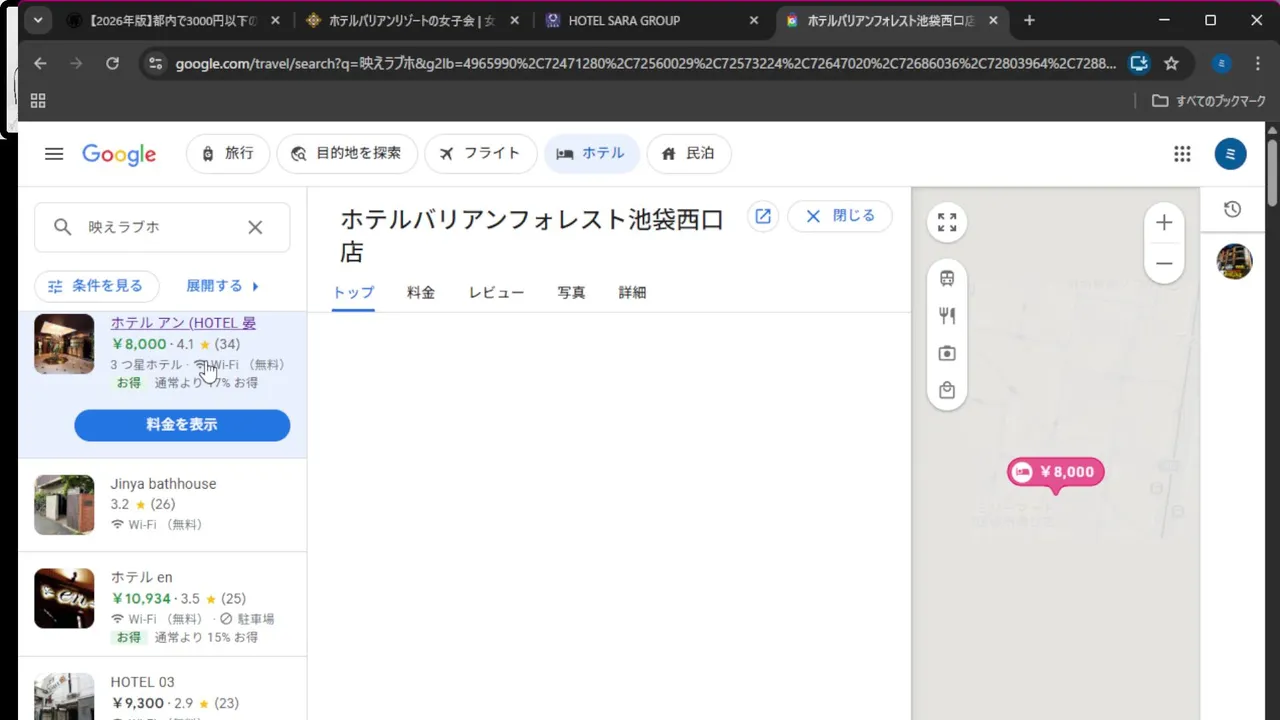Show transit stations on the map

[947, 279]
